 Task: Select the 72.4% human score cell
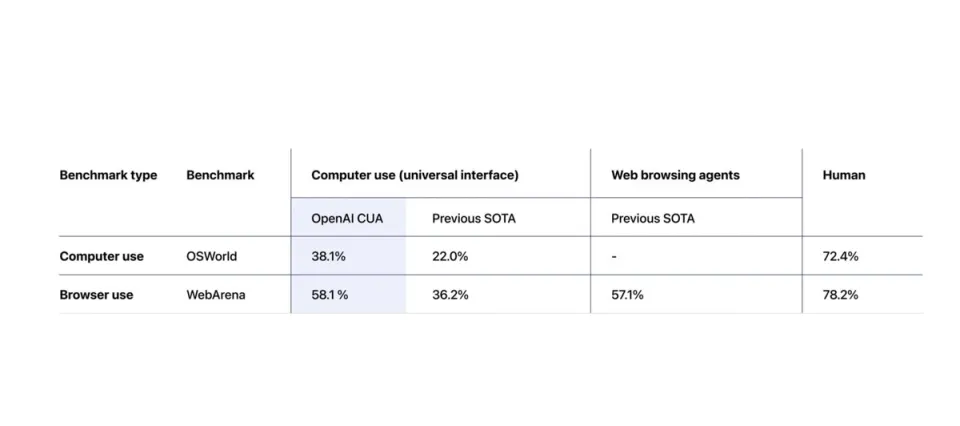[840, 256]
